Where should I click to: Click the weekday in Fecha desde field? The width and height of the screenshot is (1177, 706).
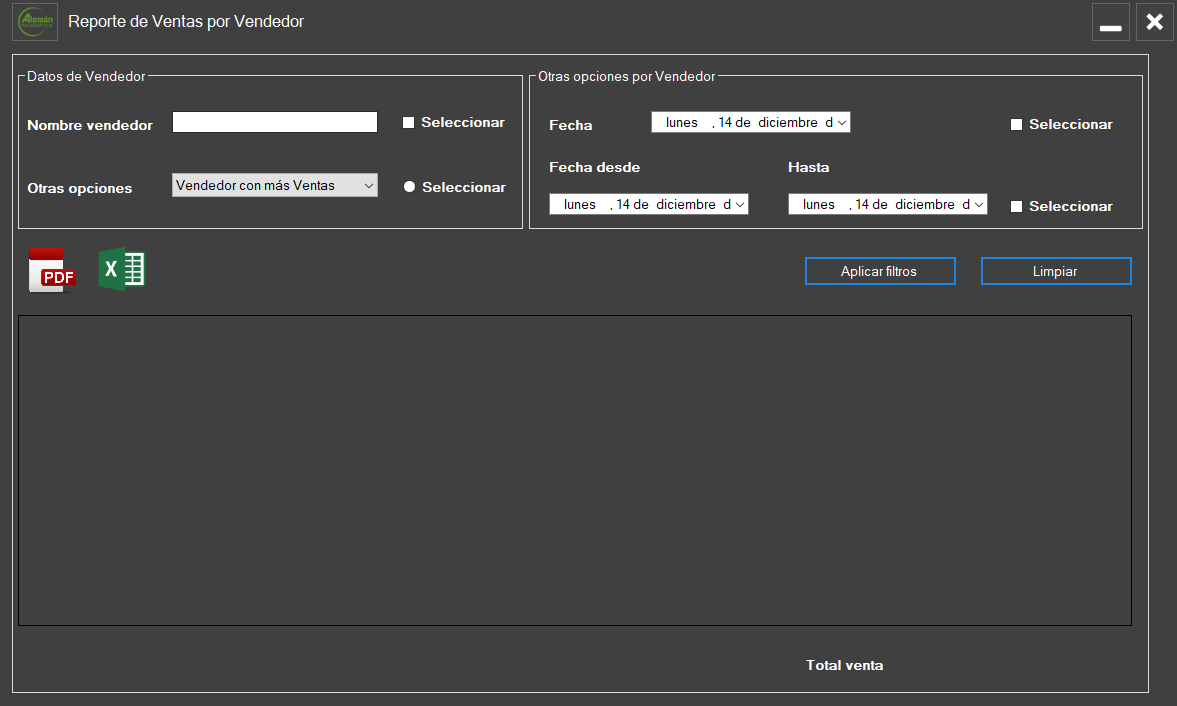point(580,204)
